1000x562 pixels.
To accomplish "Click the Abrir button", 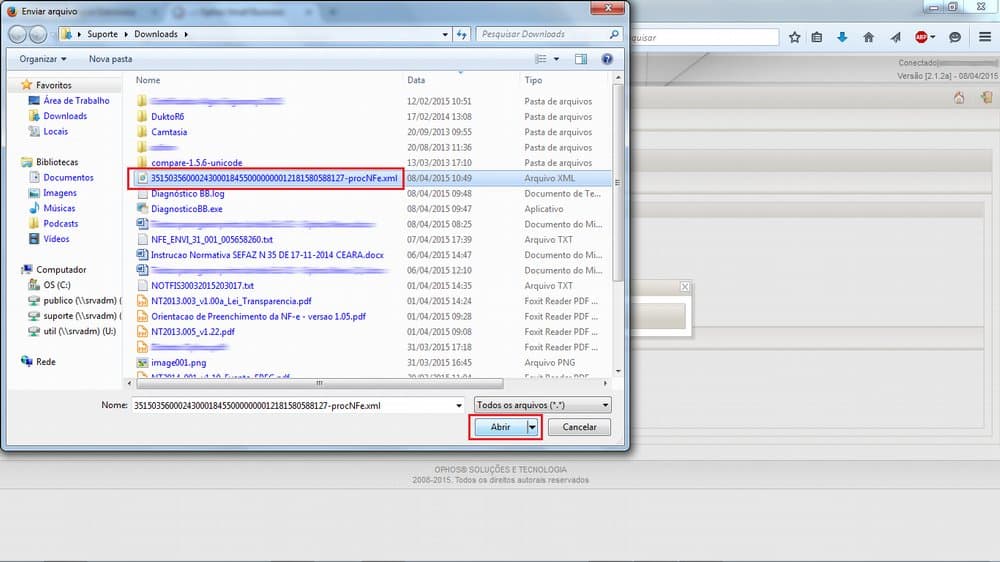I will (x=500, y=427).
